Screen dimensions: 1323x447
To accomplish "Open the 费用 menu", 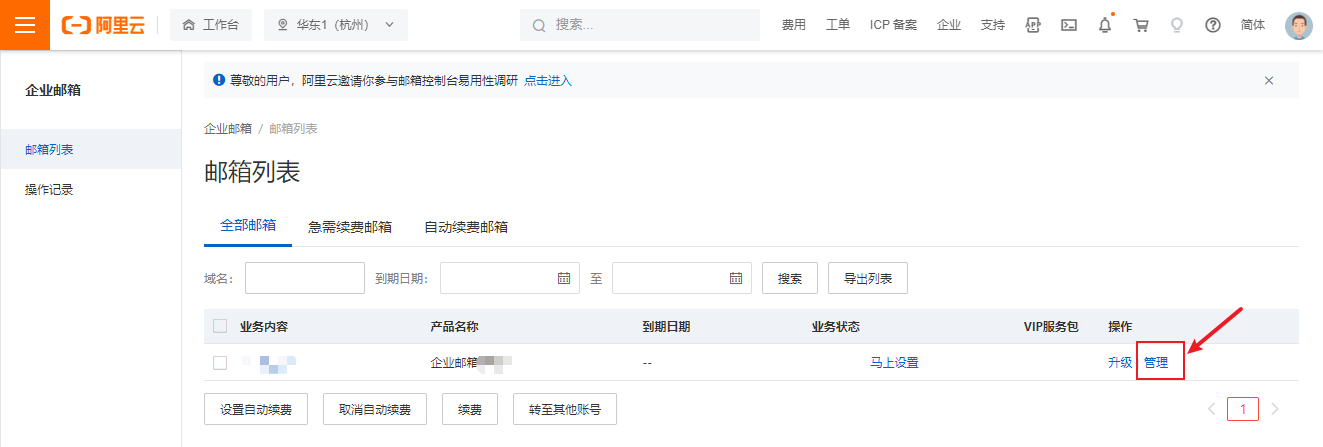I will (x=794, y=25).
